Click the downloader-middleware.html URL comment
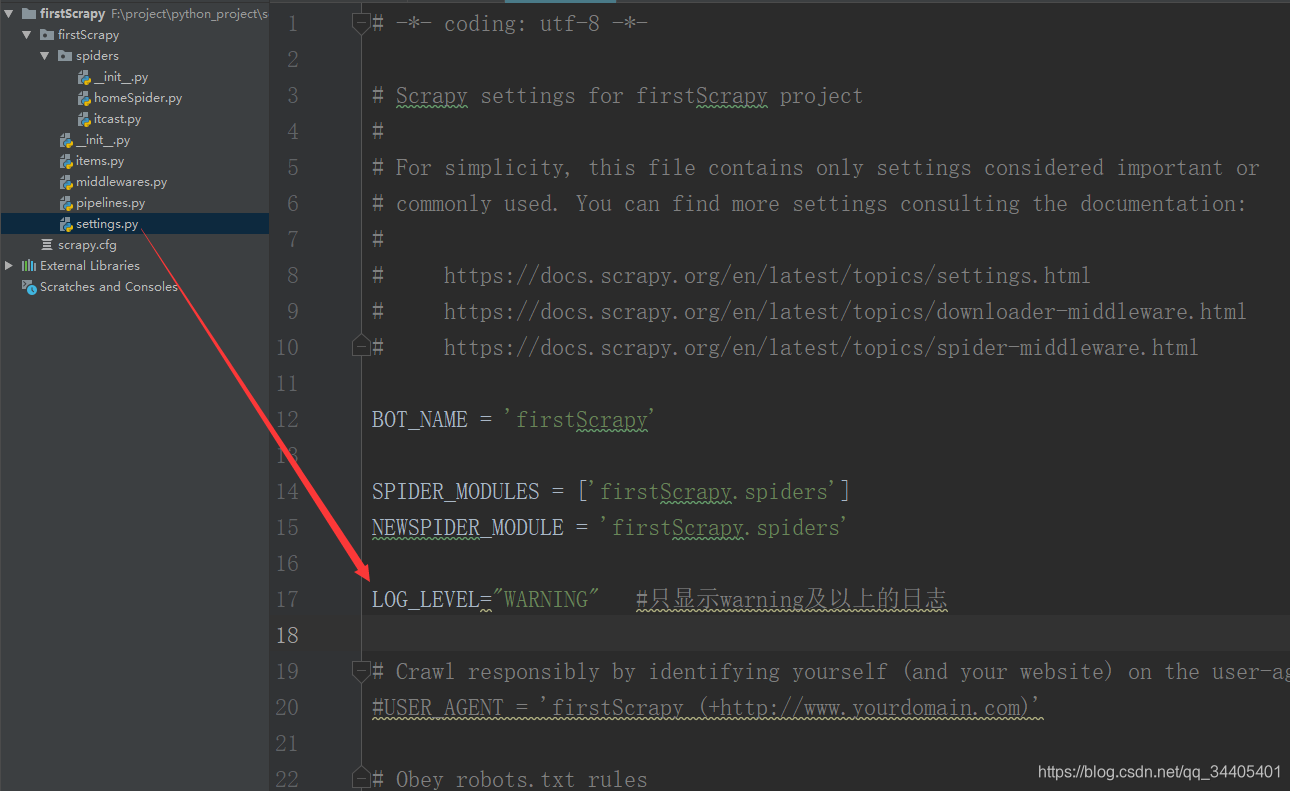 pyautogui.click(x=845, y=311)
